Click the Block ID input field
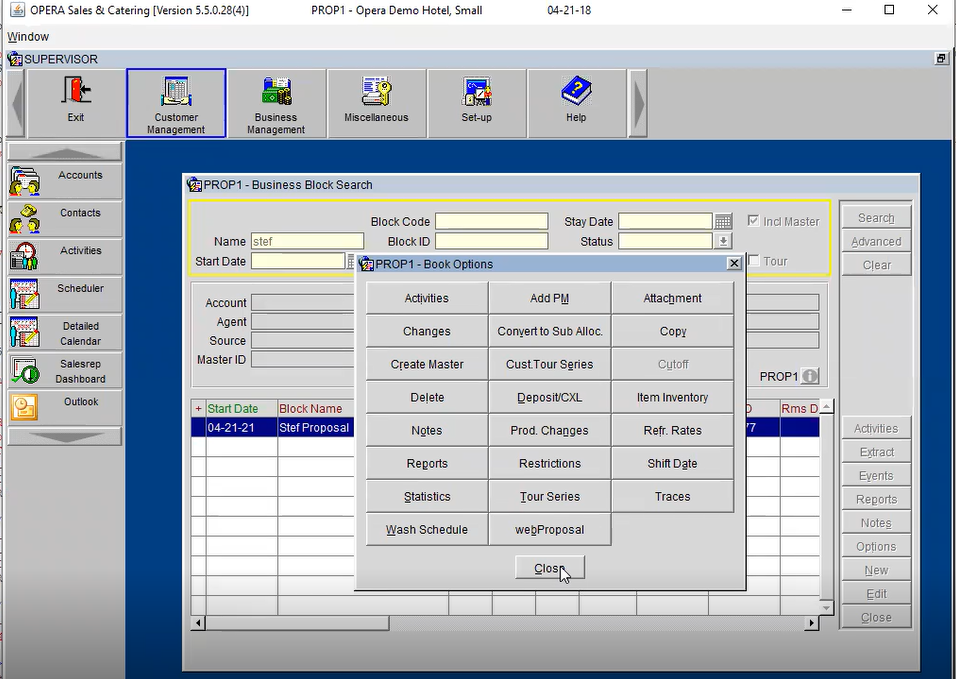This screenshot has height=679, width=956. coord(491,241)
